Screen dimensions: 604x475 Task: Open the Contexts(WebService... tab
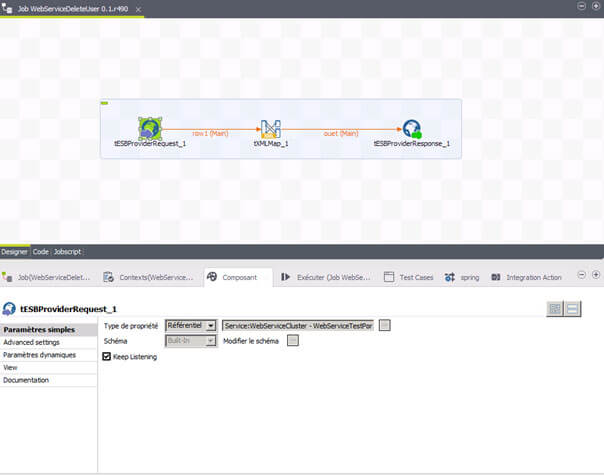click(149, 277)
